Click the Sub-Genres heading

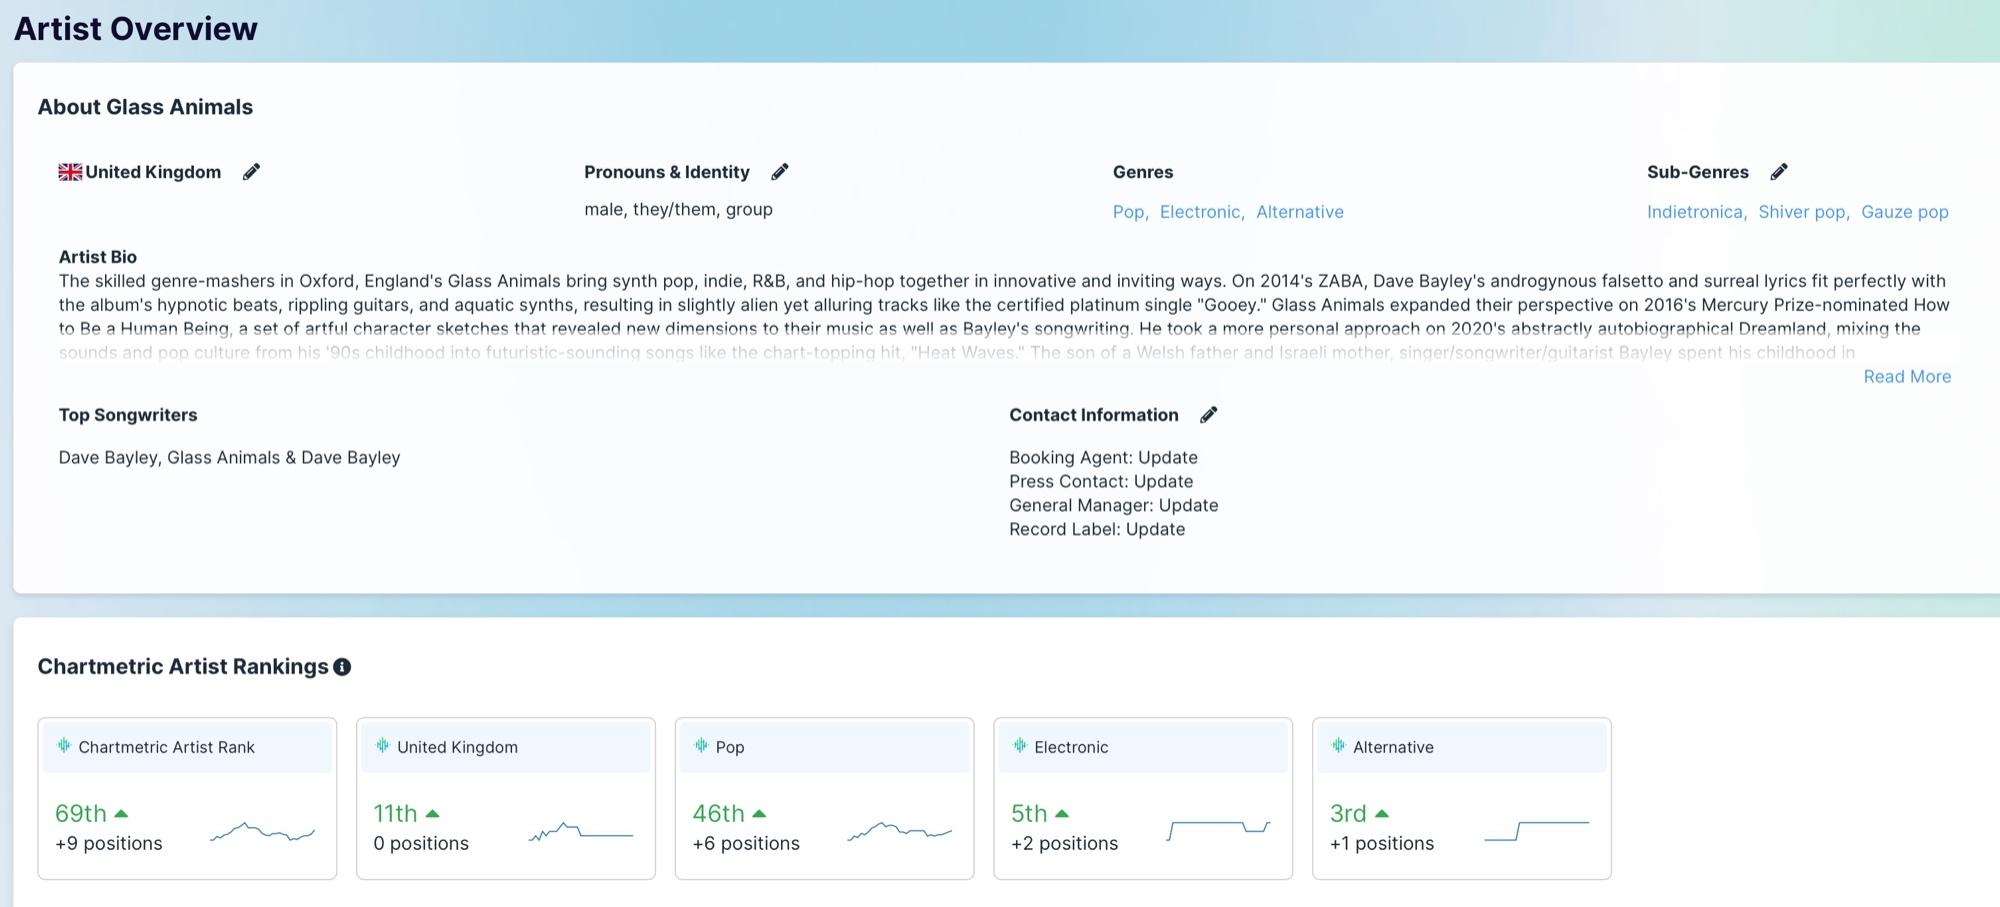pyautogui.click(x=1698, y=172)
